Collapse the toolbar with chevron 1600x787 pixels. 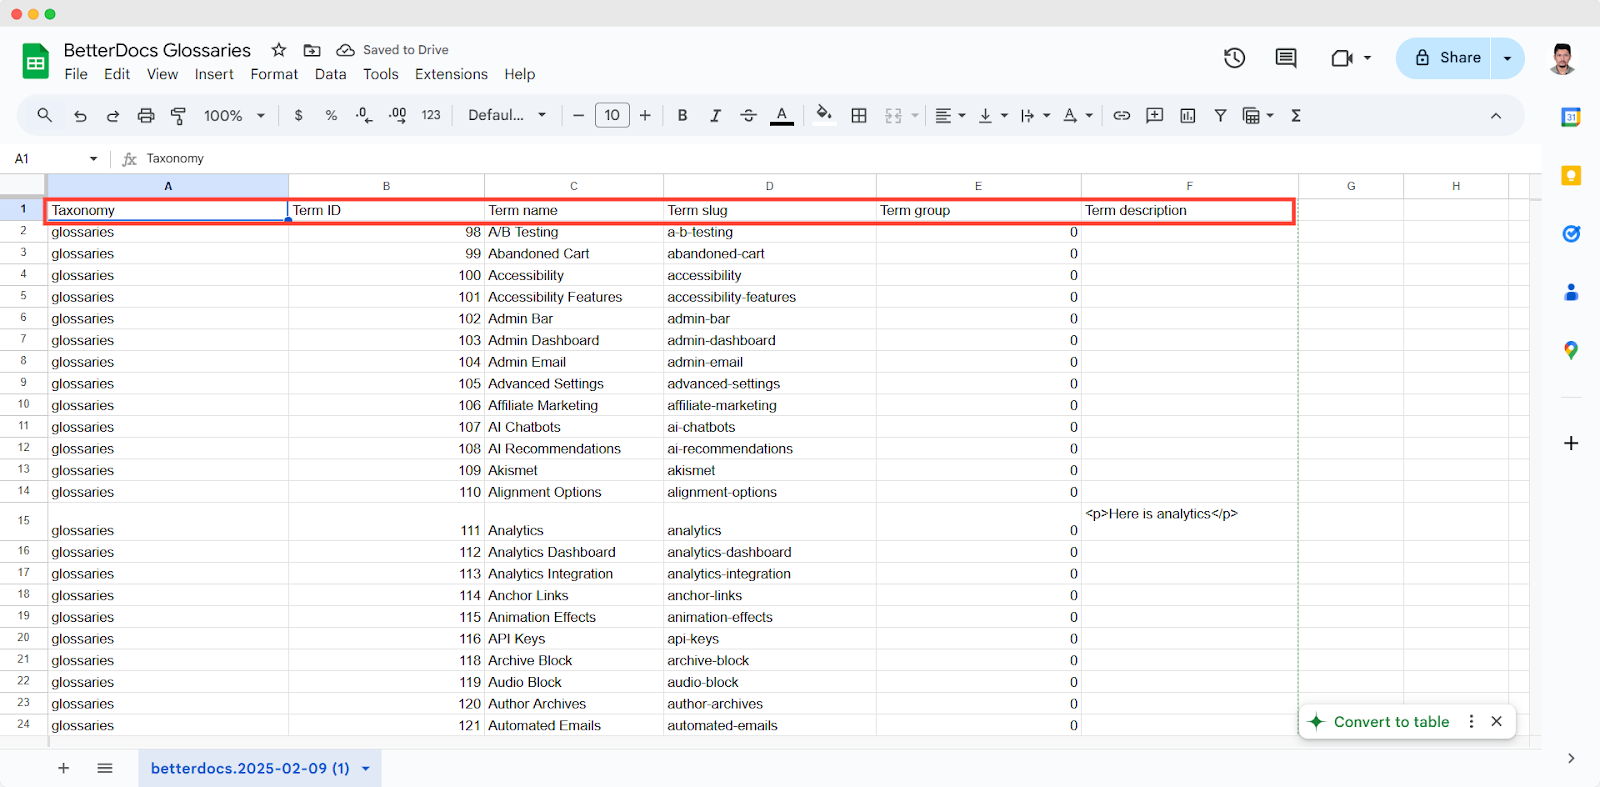pos(1496,116)
